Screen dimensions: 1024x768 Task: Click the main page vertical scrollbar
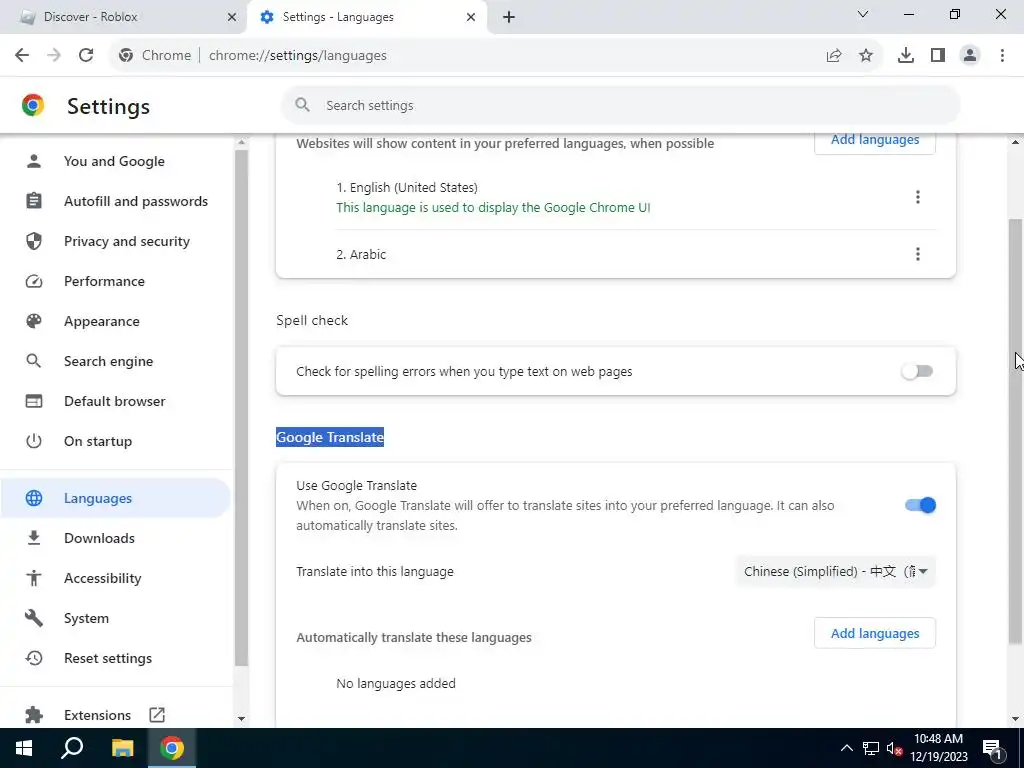pyautogui.click(x=1015, y=431)
